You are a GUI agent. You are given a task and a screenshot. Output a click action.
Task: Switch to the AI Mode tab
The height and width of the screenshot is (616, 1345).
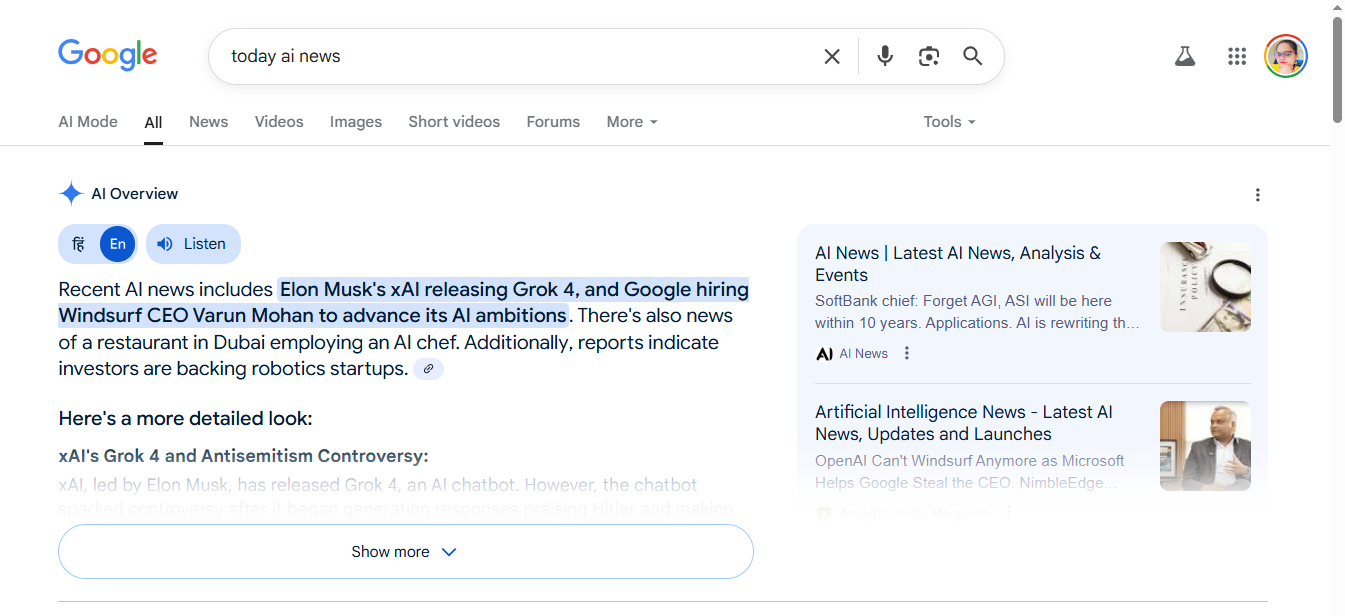click(88, 122)
